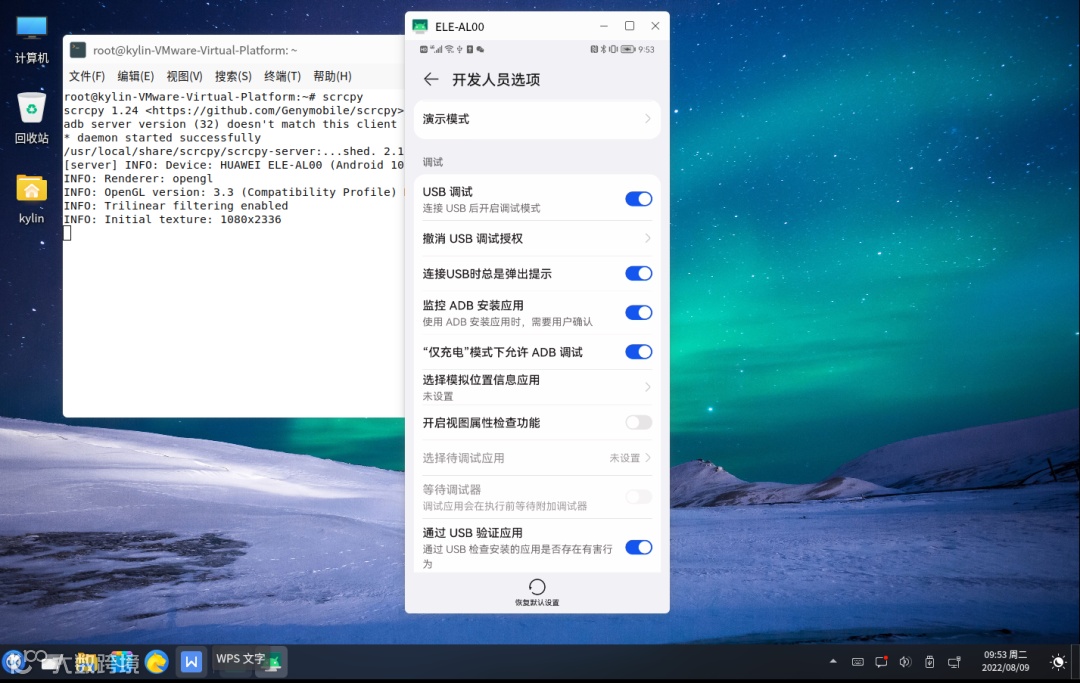The width and height of the screenshot is (1080, 683).
Task: Open the 文件(F) menu in the terminal
Action: (87, 76)
